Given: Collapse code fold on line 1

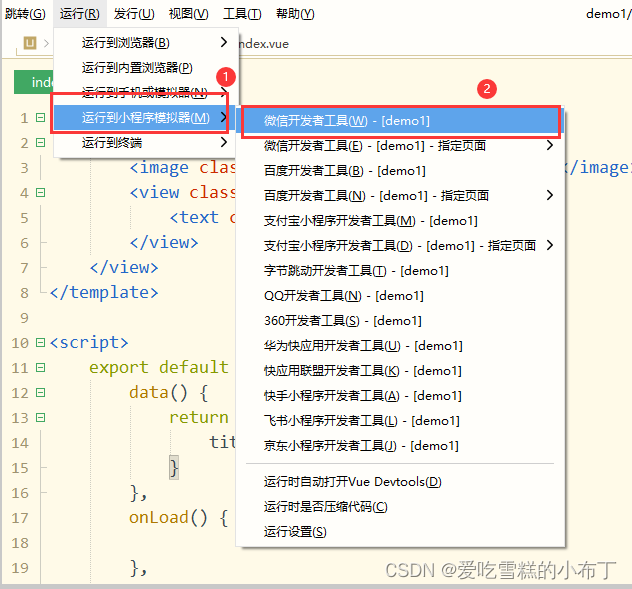Looking at the screenshot, I should 40,117.
